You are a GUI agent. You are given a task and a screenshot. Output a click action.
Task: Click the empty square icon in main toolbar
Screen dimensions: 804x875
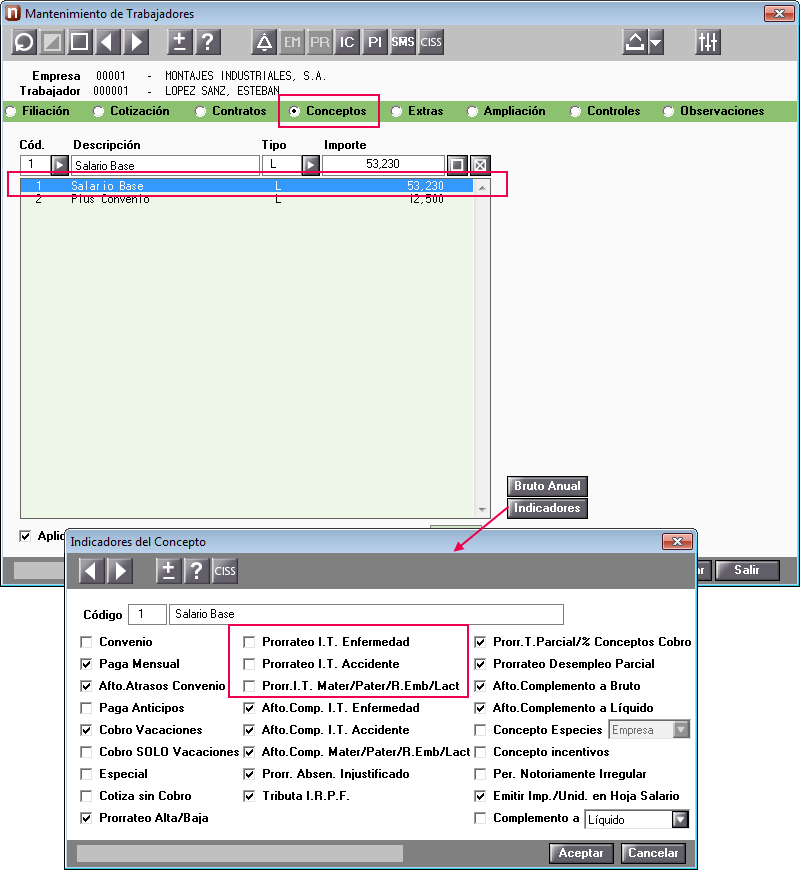pos(80,42)
